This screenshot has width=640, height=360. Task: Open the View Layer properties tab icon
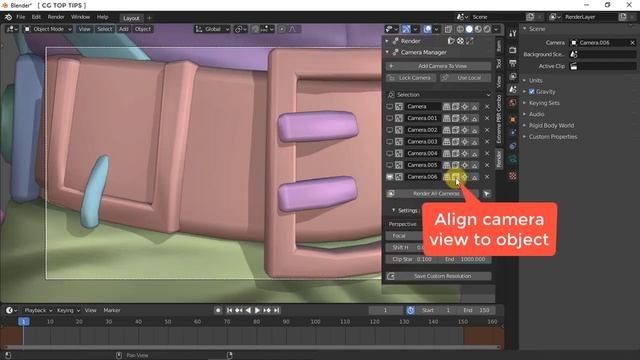[x=513, y=76]
